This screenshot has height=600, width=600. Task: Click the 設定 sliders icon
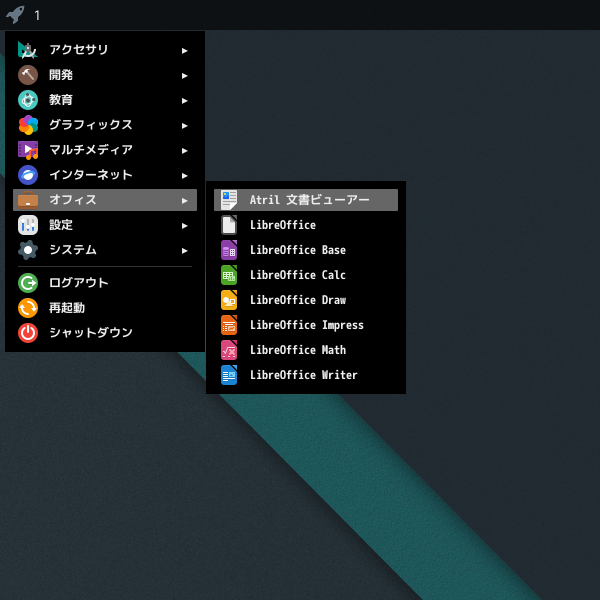[28, 225]
